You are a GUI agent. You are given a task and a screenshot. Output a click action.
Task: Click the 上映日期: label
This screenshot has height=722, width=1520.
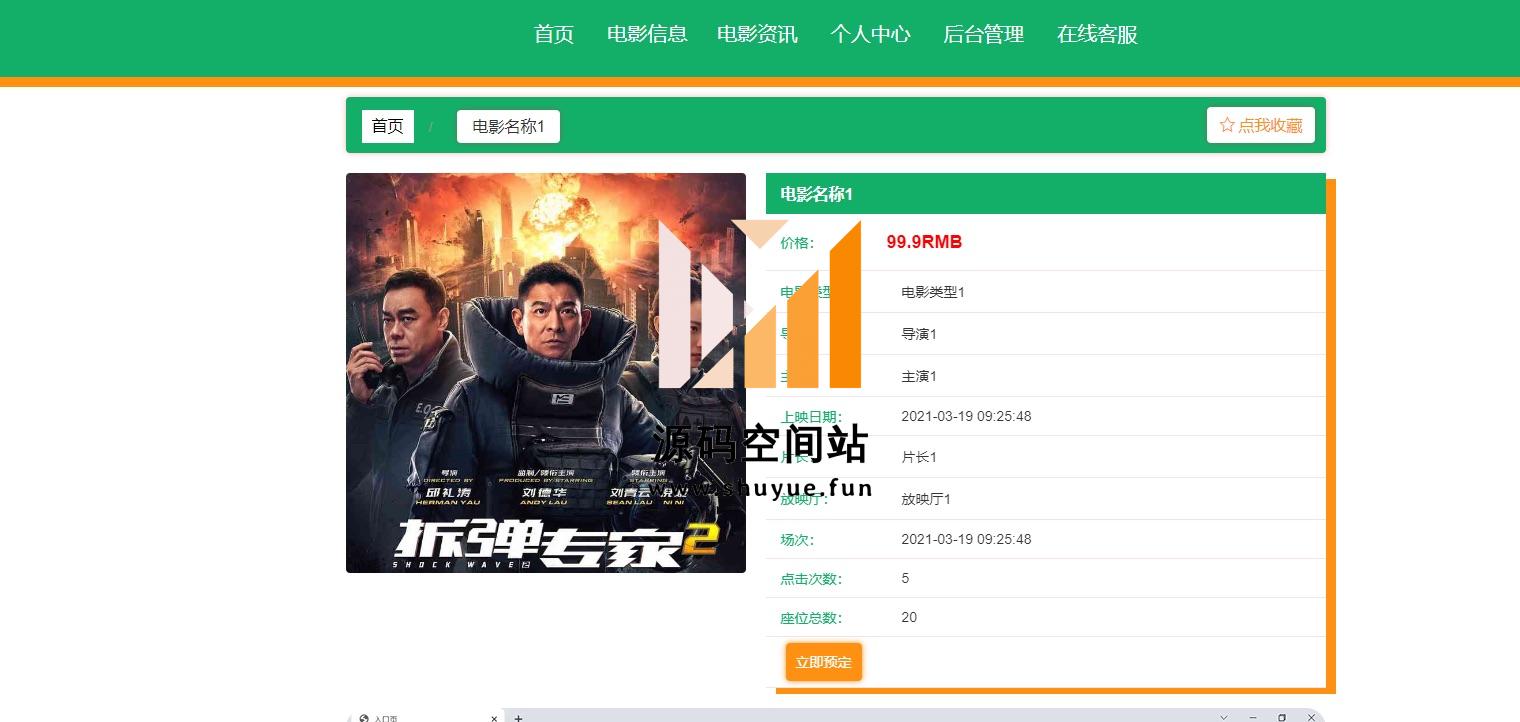(x=811, y=417)
